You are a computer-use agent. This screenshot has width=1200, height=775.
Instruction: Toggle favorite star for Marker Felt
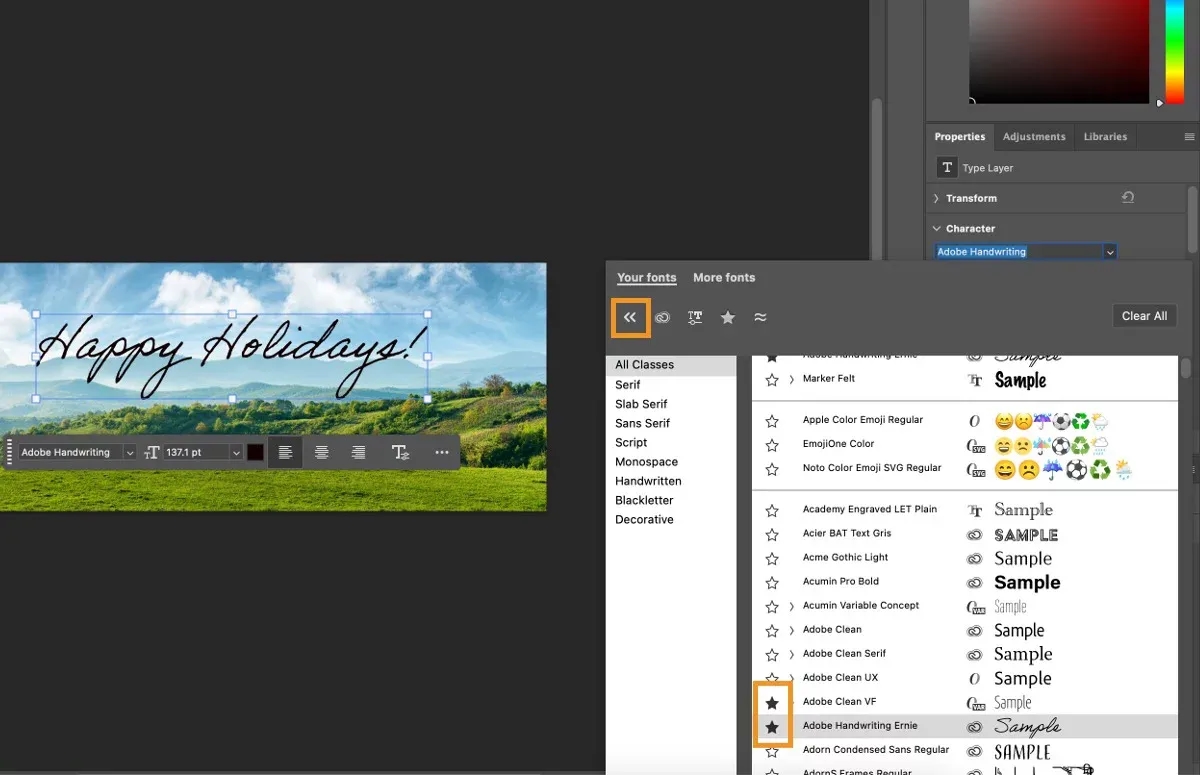(x=772, y=380)
